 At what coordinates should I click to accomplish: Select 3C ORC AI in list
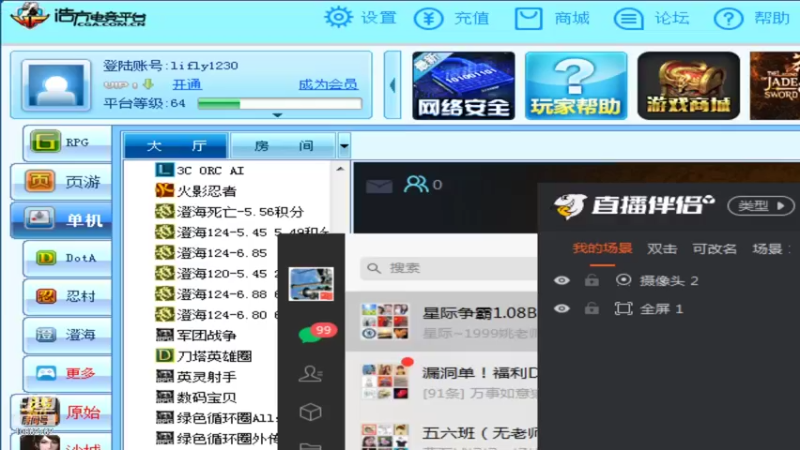pos(210,170)
